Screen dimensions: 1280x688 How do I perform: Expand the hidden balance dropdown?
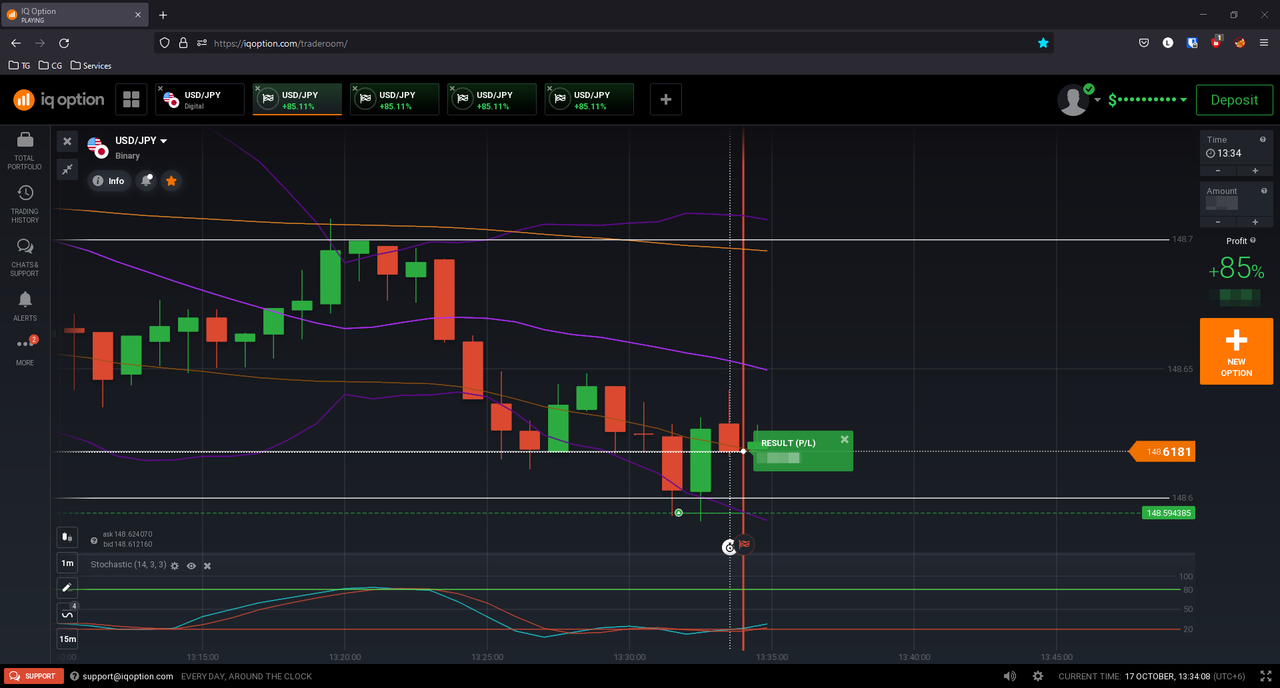tap(1148, 100)
